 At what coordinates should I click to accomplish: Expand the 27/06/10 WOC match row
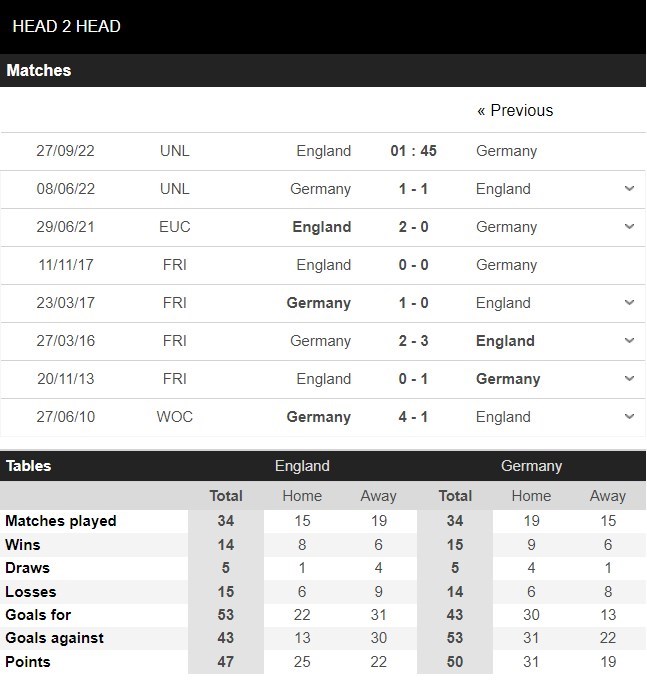629,417
